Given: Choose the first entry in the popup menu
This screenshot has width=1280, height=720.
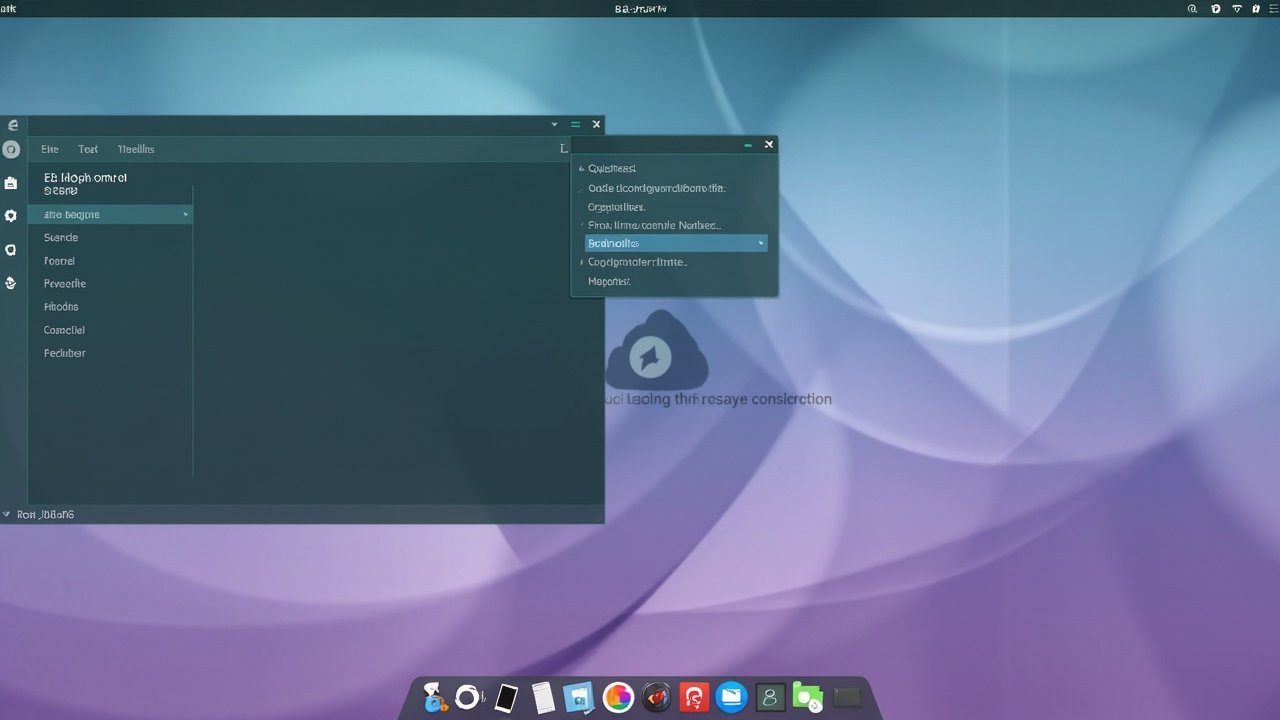Looking at the screenshot, I should click(x=612, y=169).
